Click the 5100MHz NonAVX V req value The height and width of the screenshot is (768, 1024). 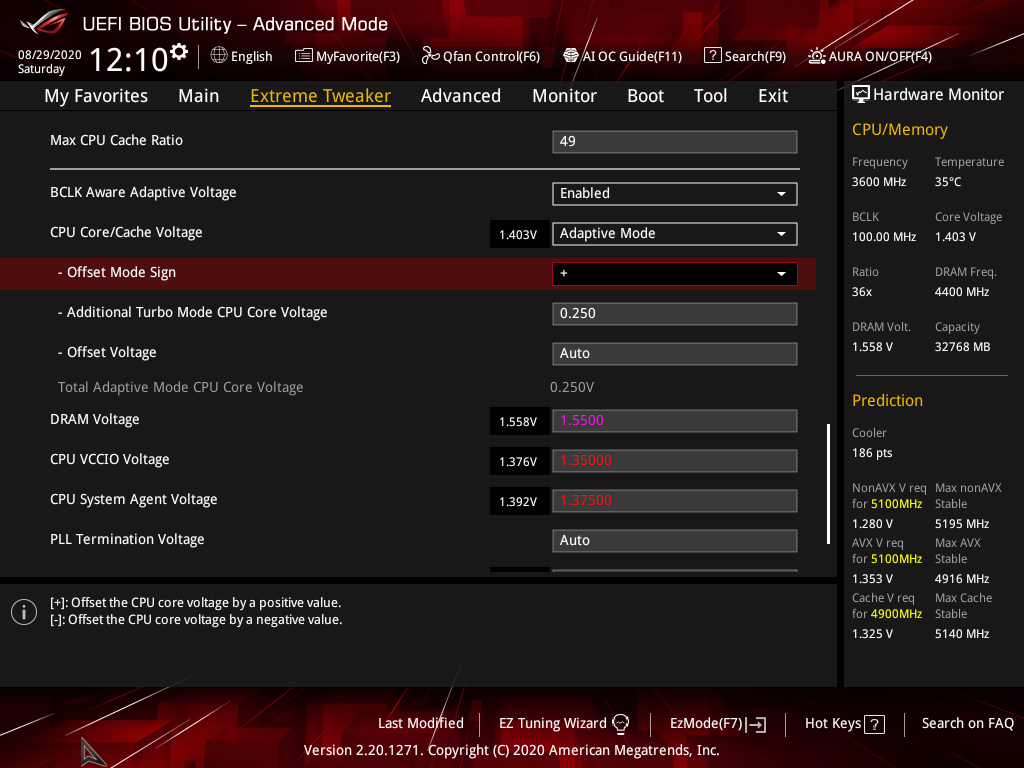(x=896, y=504)
